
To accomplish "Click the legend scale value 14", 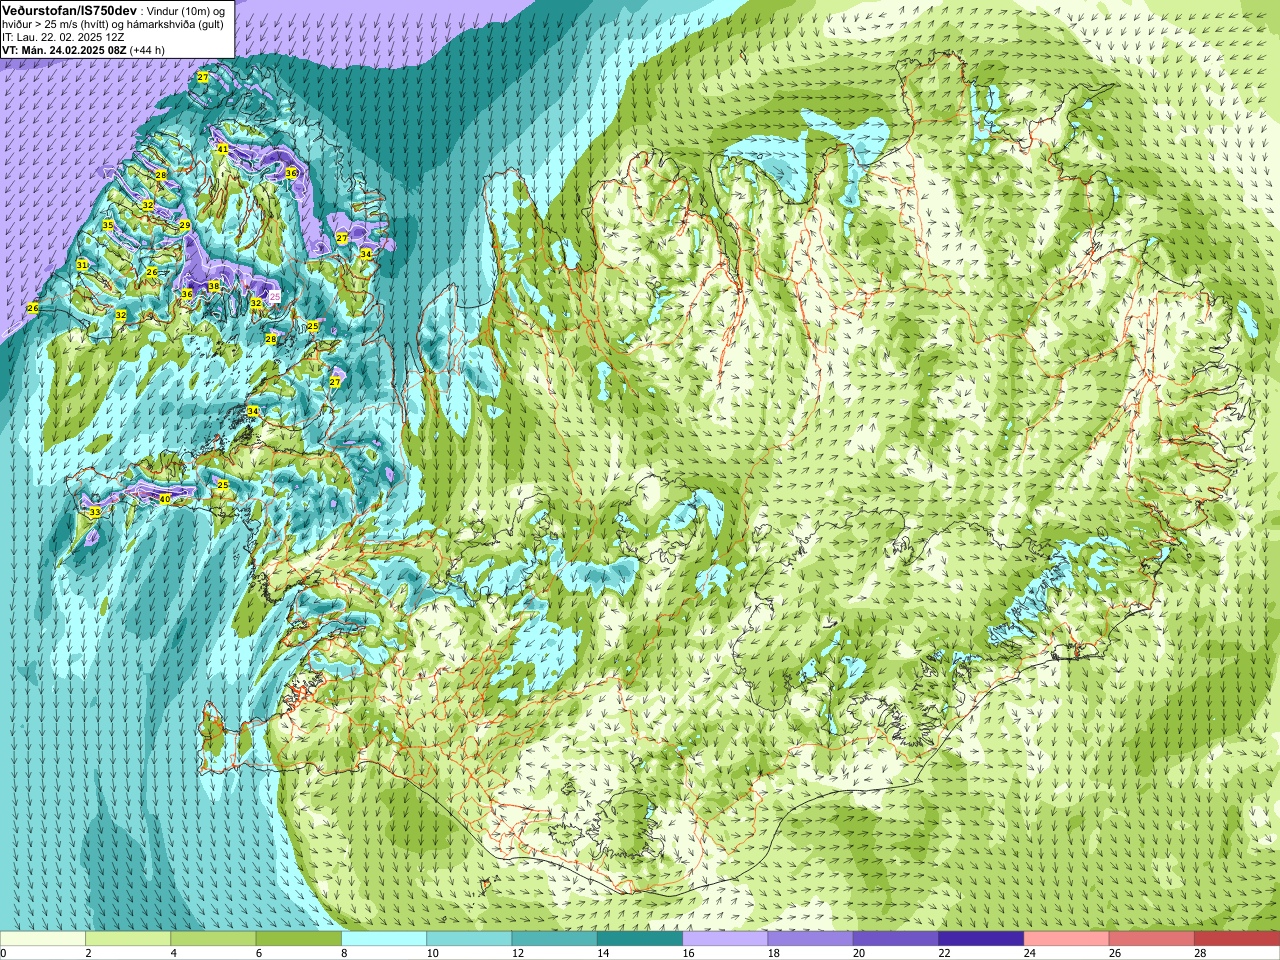I will point(603,953).
